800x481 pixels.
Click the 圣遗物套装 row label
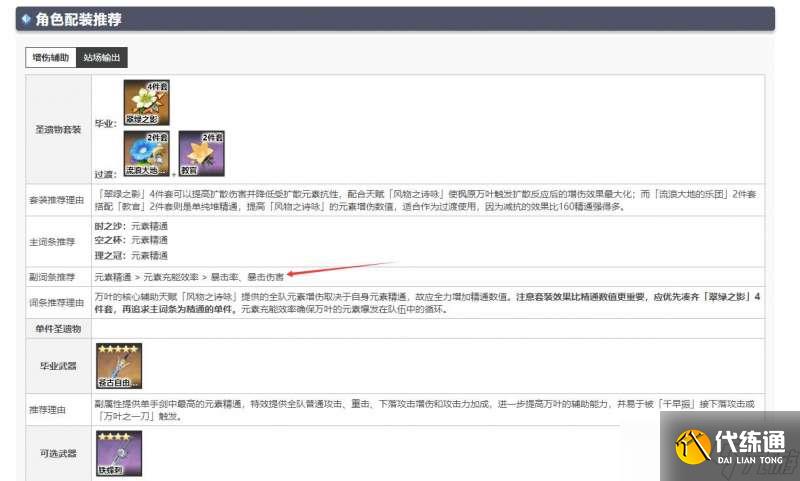tap(58, 130)
